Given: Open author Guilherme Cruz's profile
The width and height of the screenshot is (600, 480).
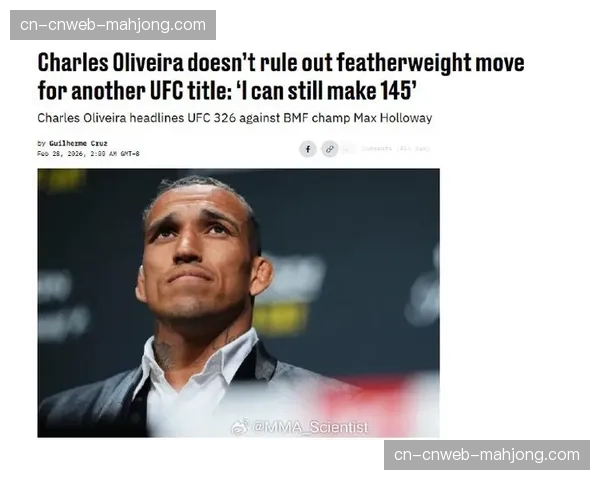Looking at the screenshot, I should pyautogui.click(x=78, y=143).
